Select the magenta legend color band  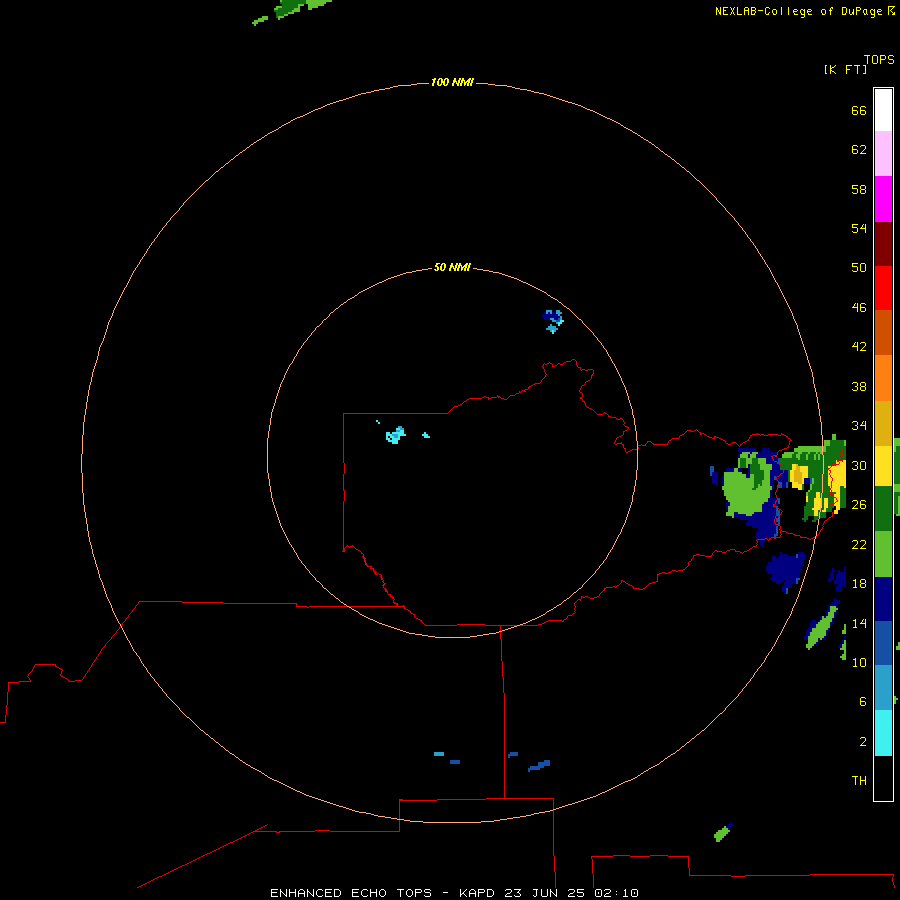click(883, 199)
